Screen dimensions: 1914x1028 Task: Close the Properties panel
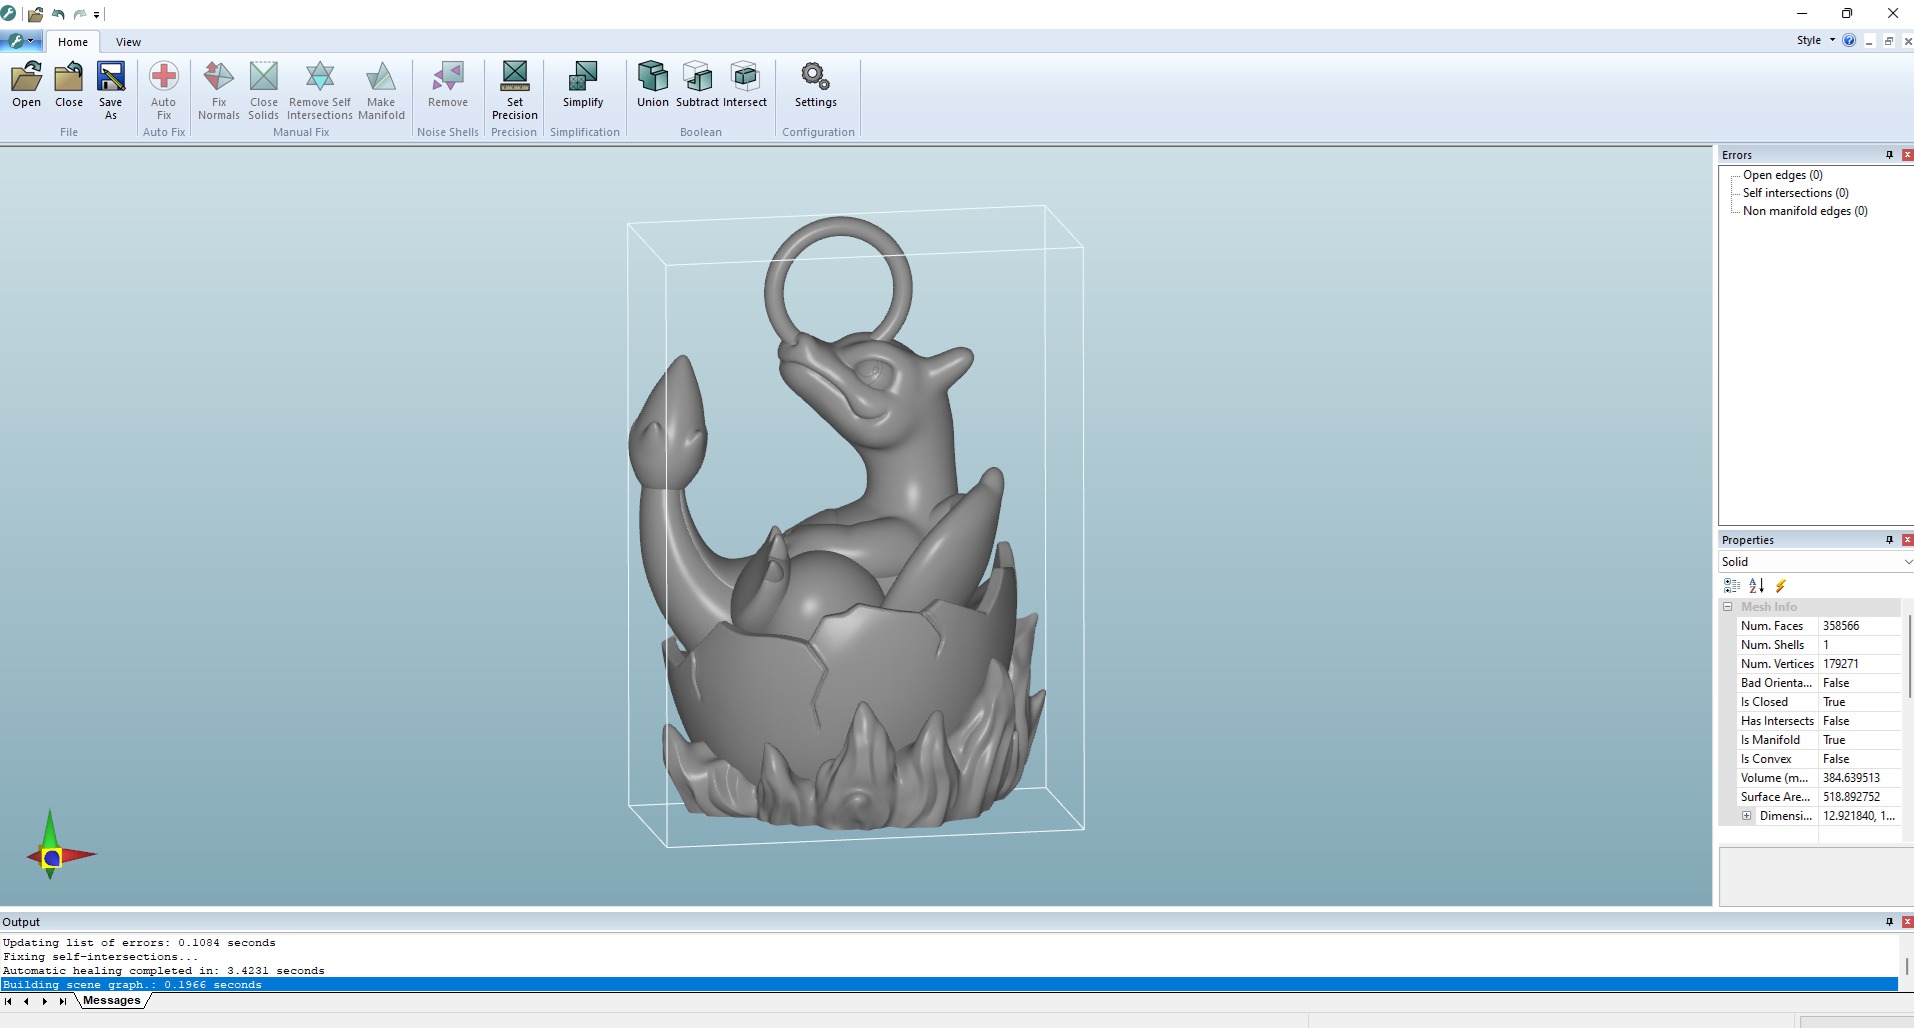1907,540
